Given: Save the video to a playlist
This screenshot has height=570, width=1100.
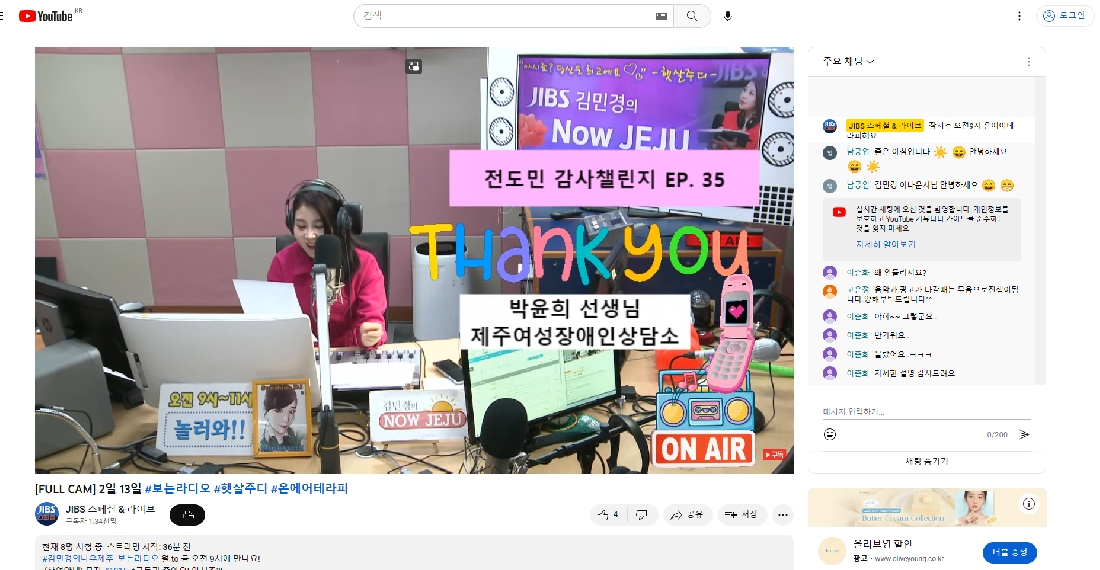Looking at the screenshot, I should tap(742, 515).
